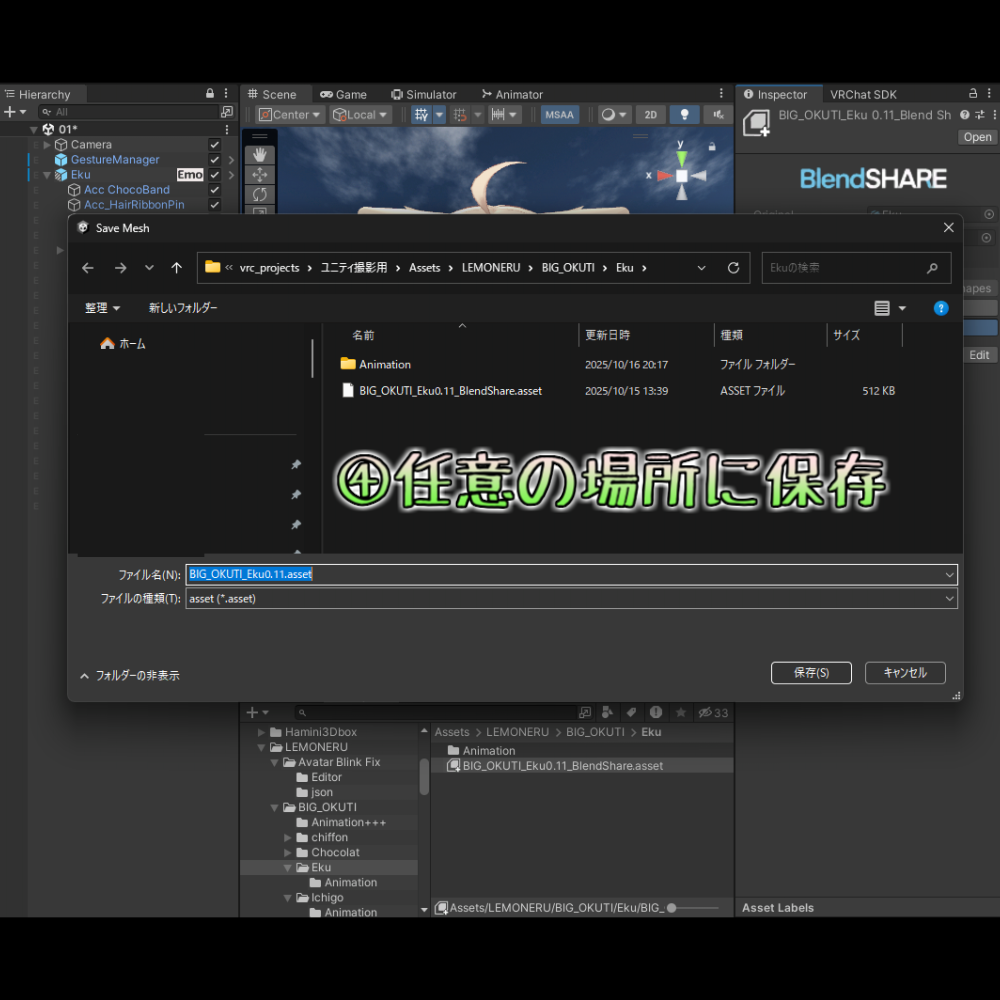Screen dimensions: 1000x1000
Task: Switch to the Animator tab
Action: [512, 94]
